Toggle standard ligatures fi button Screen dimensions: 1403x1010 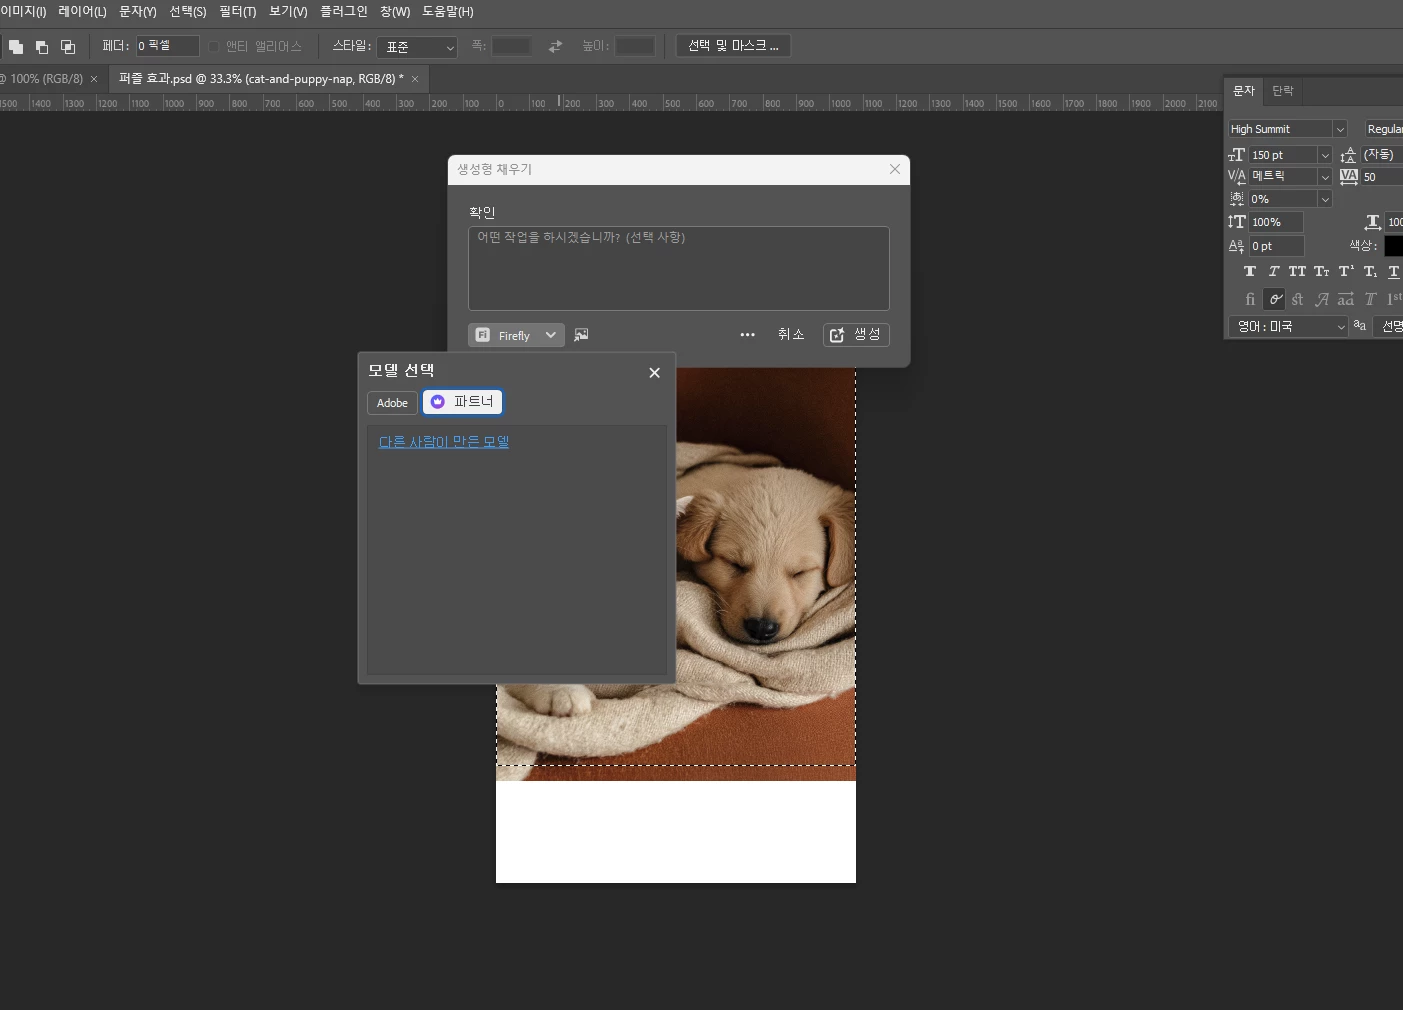pos(1250,299)
